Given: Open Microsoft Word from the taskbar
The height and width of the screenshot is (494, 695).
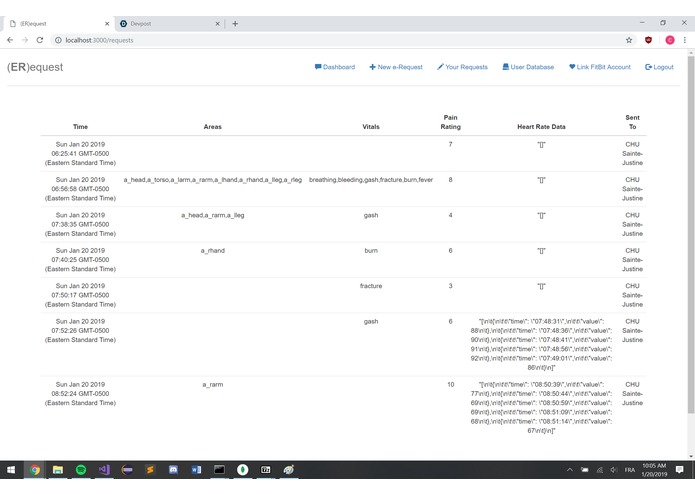Looking at the screenshot, I should (196, 470).
